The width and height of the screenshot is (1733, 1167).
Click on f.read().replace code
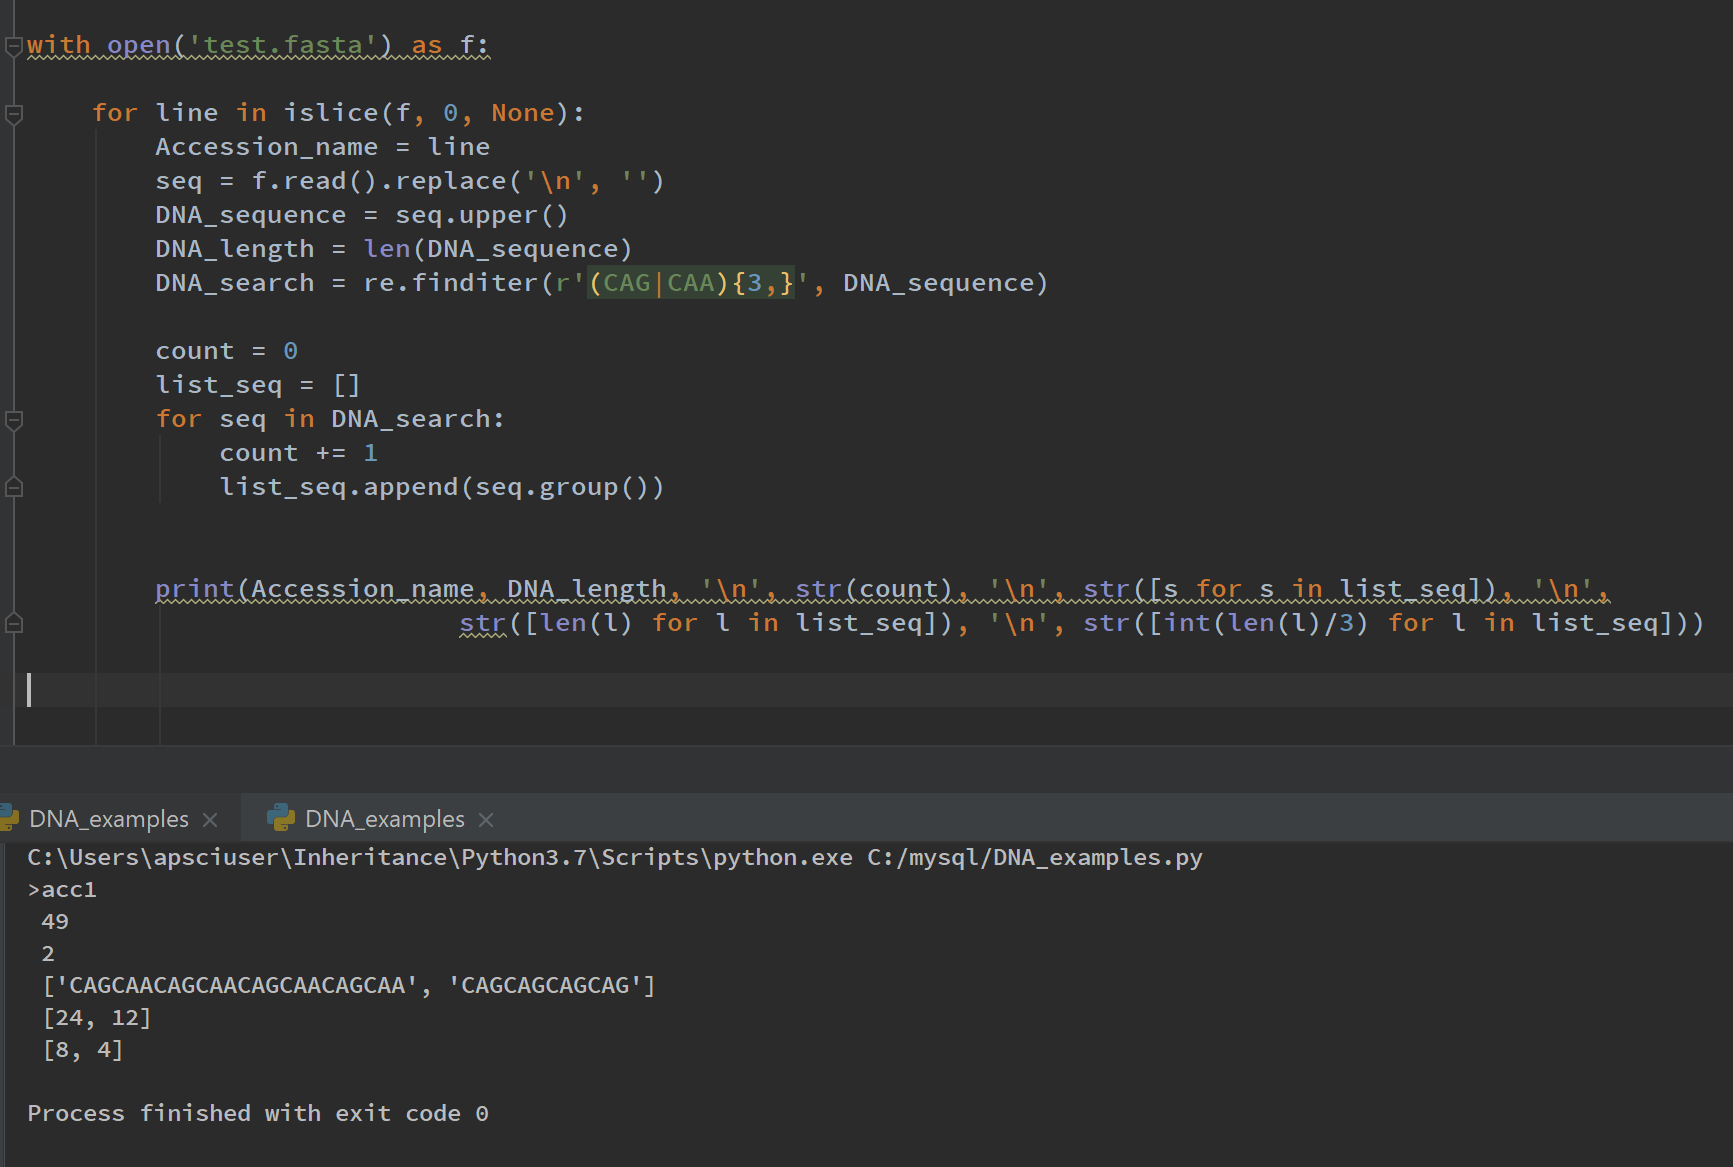pyautogui.click(x=457, y=181)
